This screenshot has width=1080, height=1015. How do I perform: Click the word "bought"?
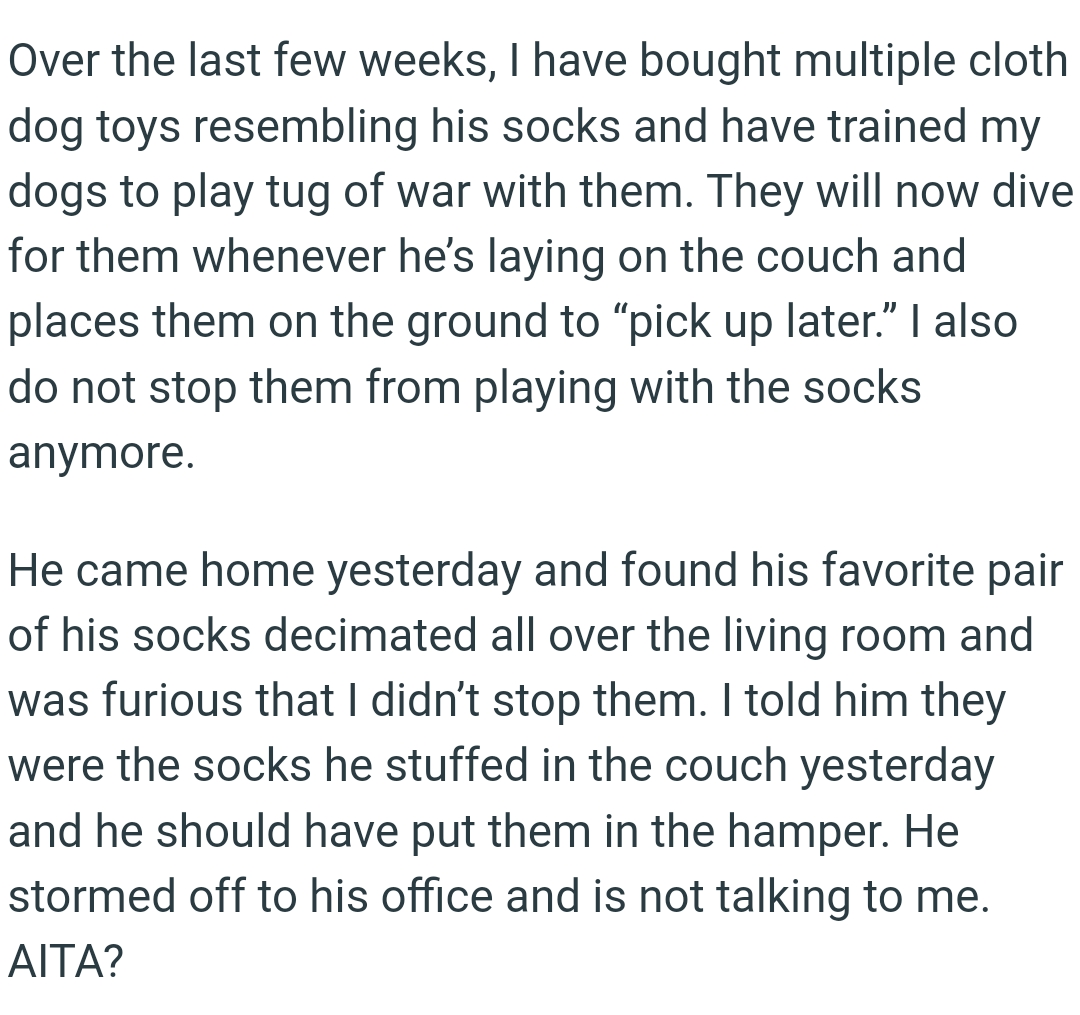point(708,62)
